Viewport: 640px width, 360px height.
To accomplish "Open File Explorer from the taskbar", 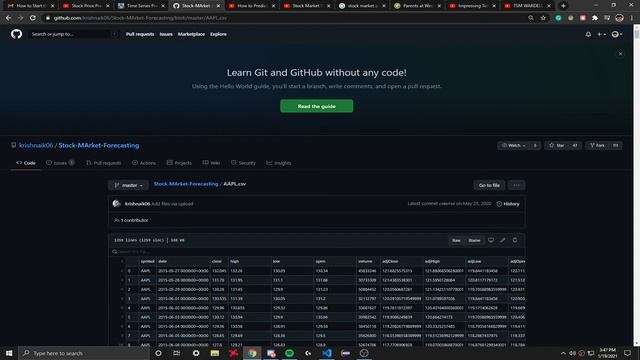I will tap(215, 353).
